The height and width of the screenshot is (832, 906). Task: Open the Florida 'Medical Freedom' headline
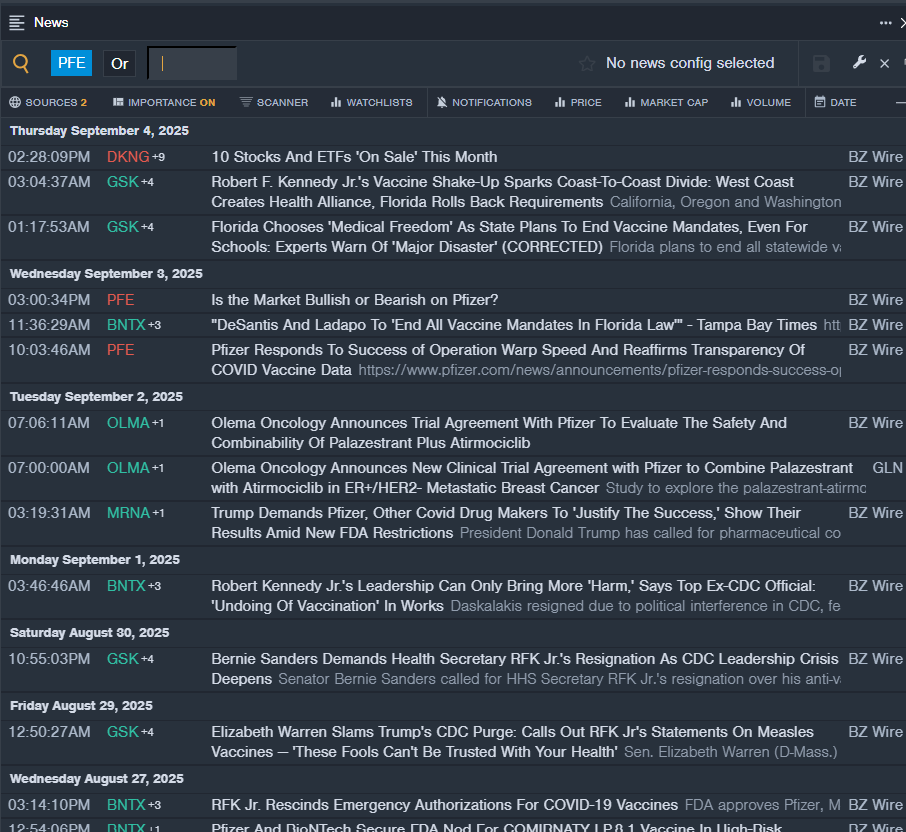pyautogui.click(x=509, y=237)
